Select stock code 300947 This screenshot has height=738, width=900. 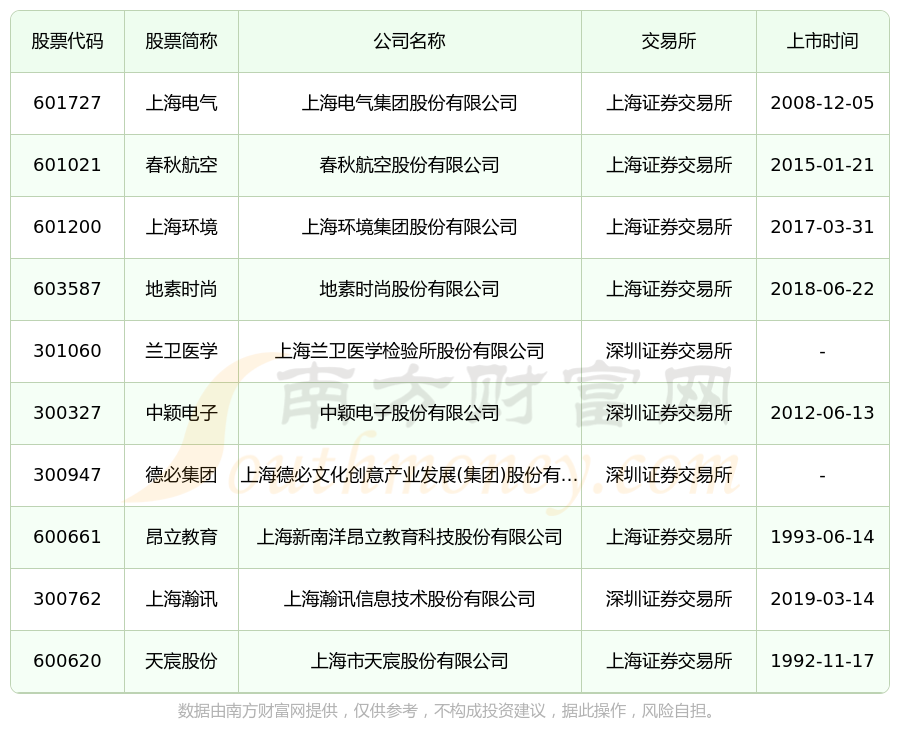[67, 475]
